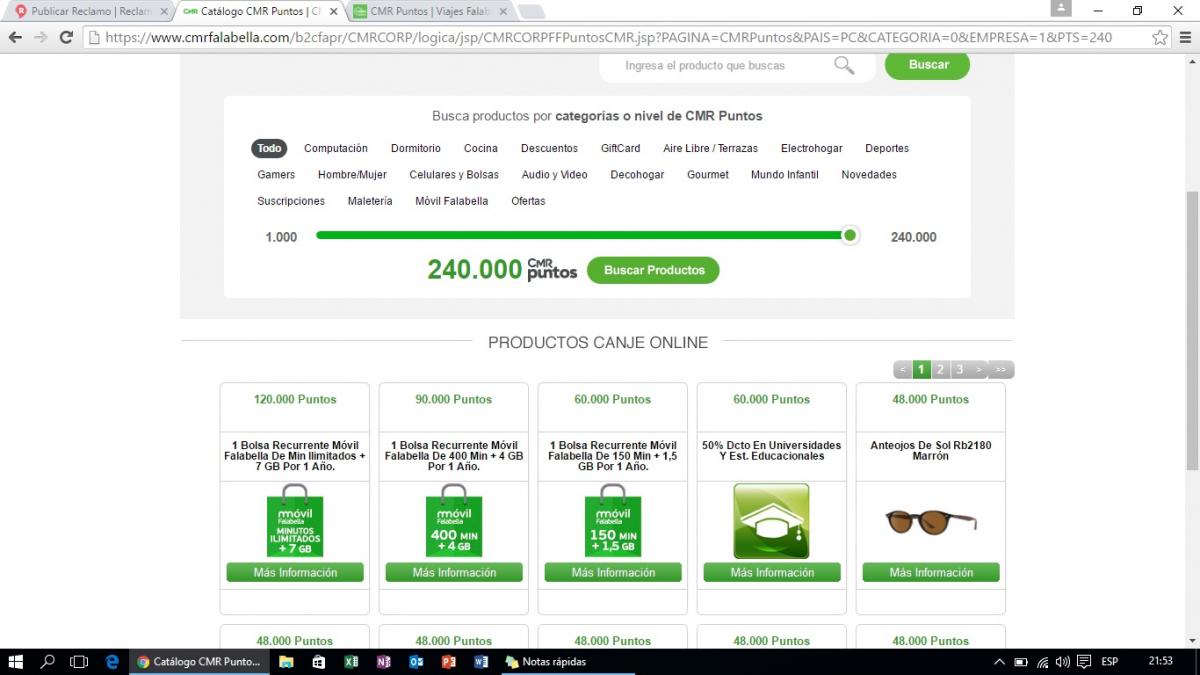Screen dimensions: 1200x675
Task: Click the search magnifier icon in product search
Action: [x=844, y=65]
